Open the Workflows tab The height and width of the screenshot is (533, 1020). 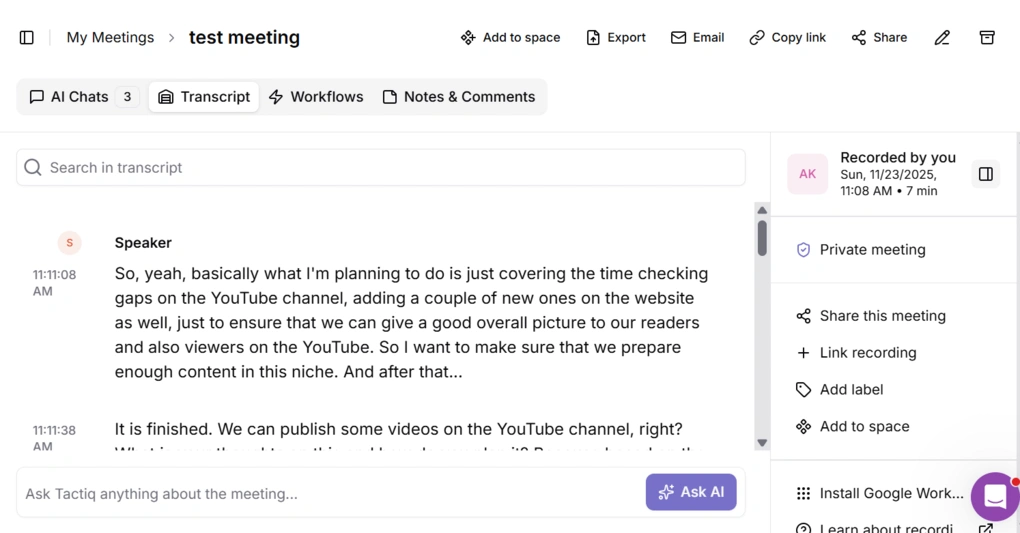coord(316,97)
